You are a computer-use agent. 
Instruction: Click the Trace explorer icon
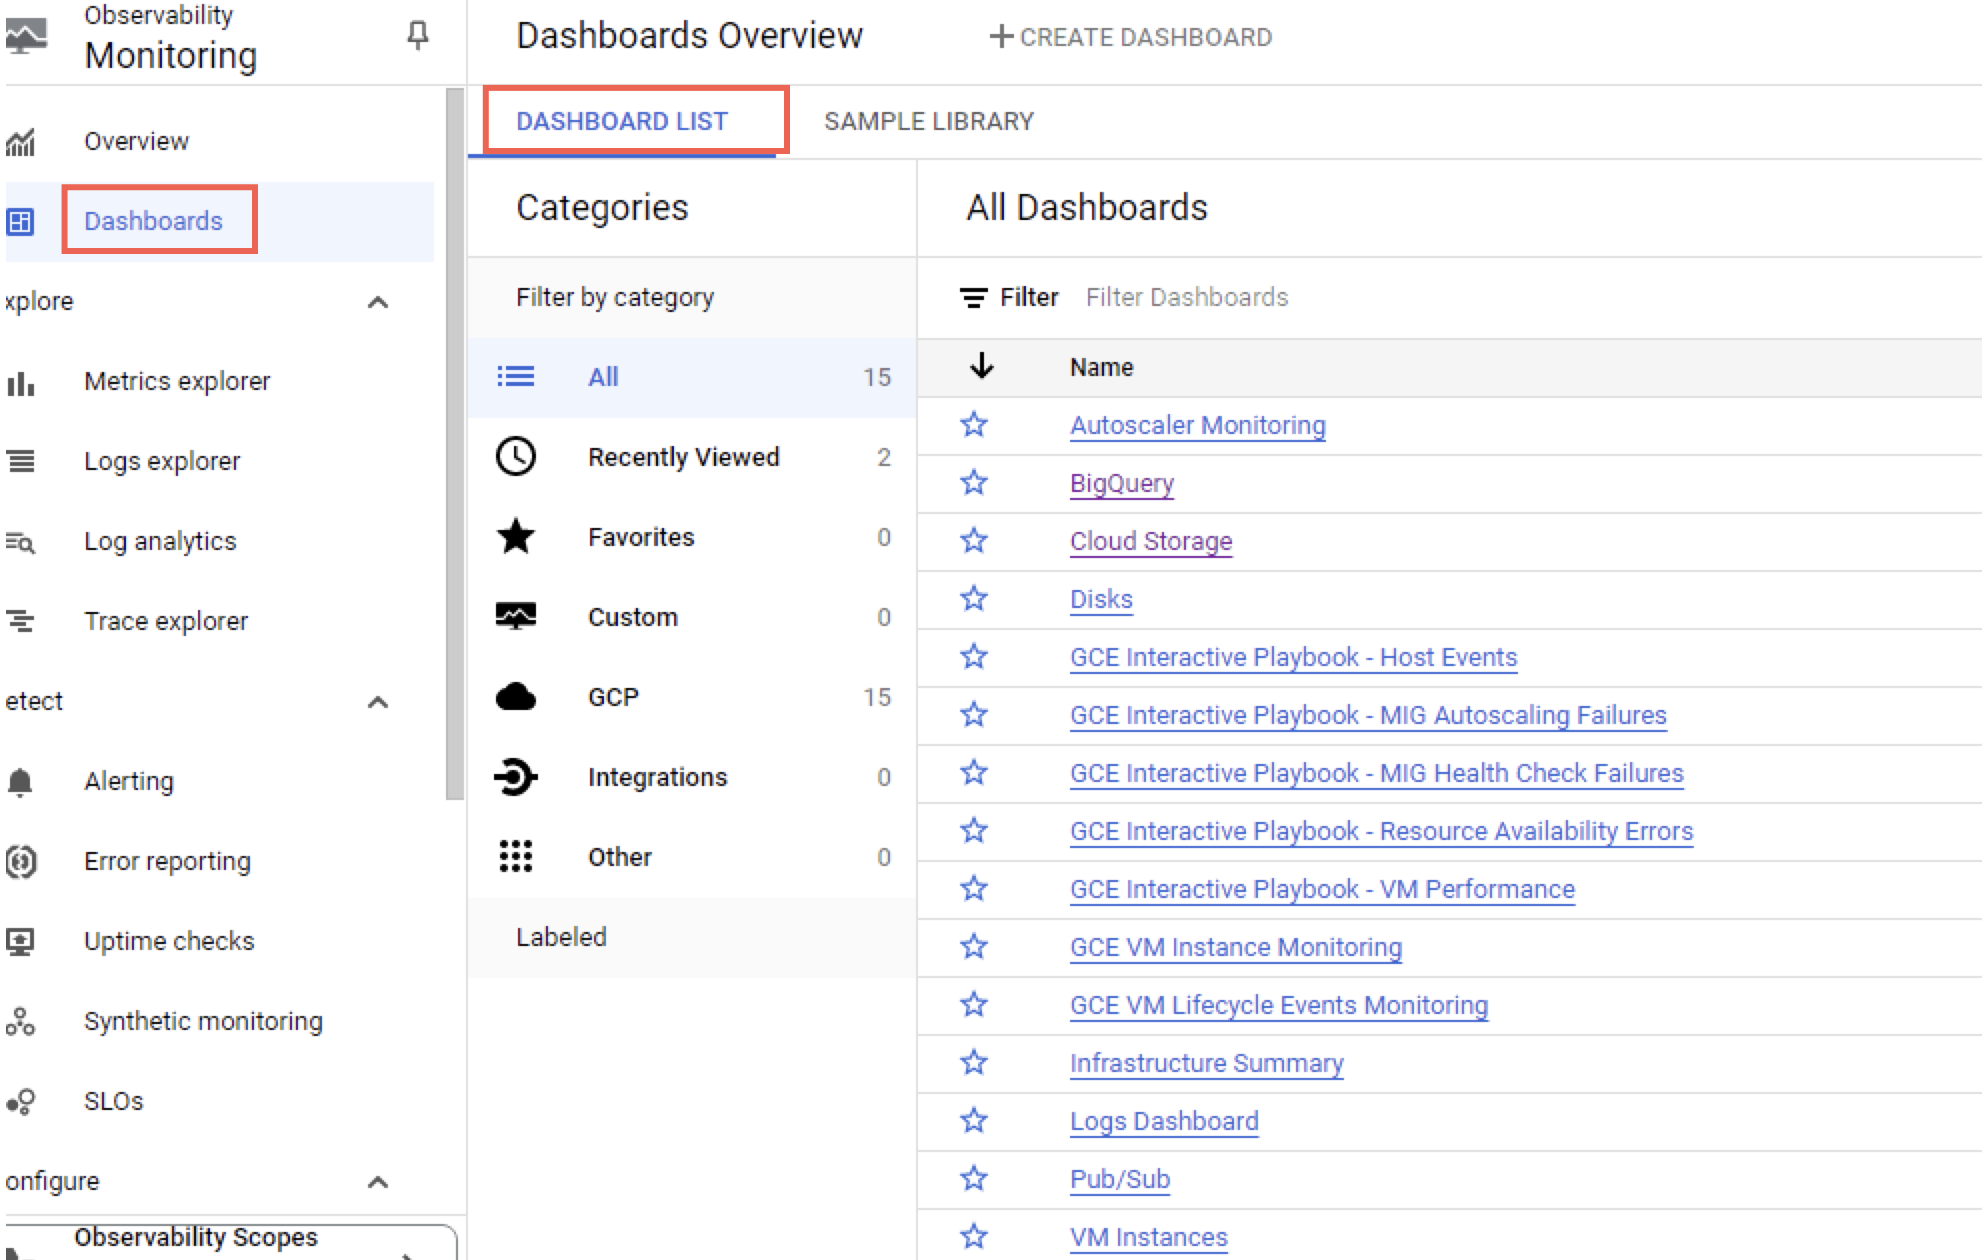[20, 621]
